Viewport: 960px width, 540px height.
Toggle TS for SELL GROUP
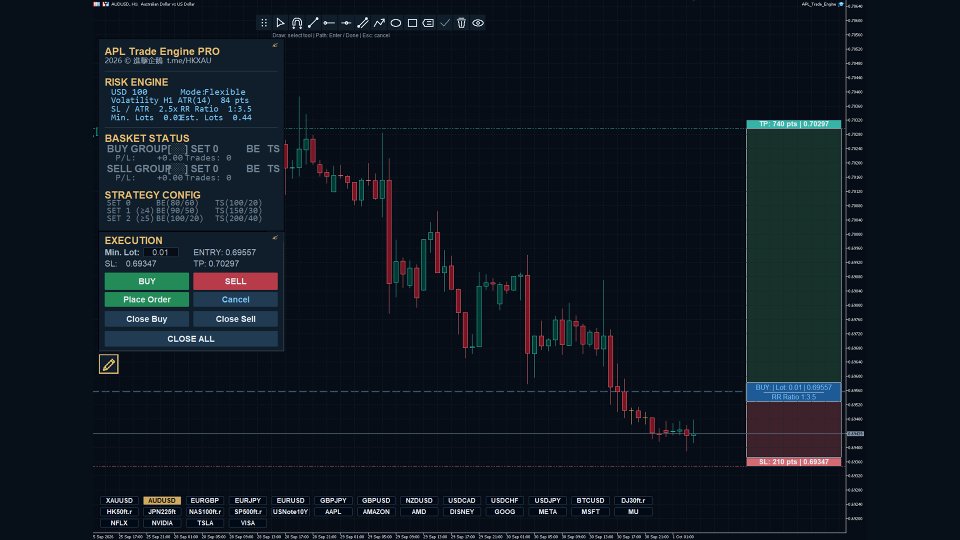click(274, 168)
